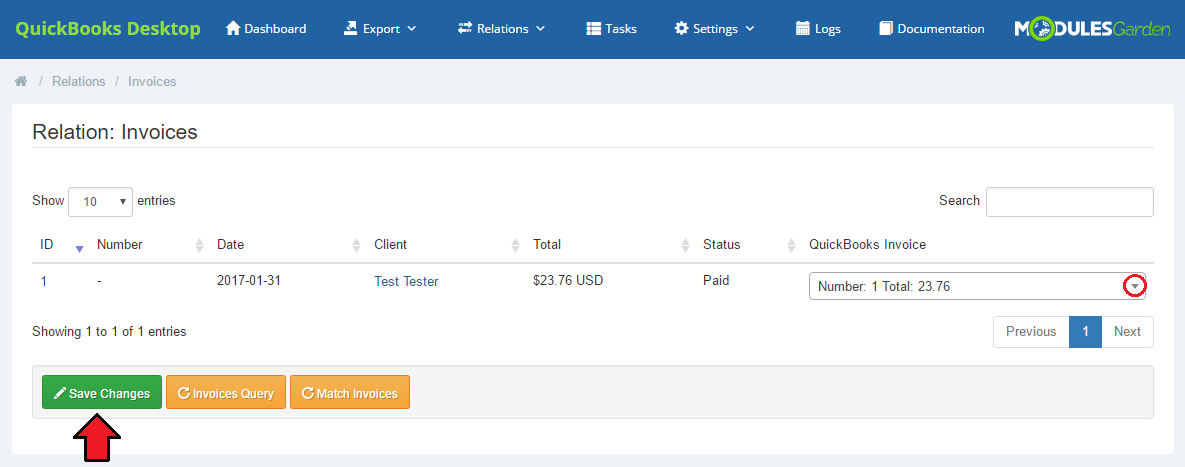Click the home icon in the breadcrumb

tap(21, 82)
